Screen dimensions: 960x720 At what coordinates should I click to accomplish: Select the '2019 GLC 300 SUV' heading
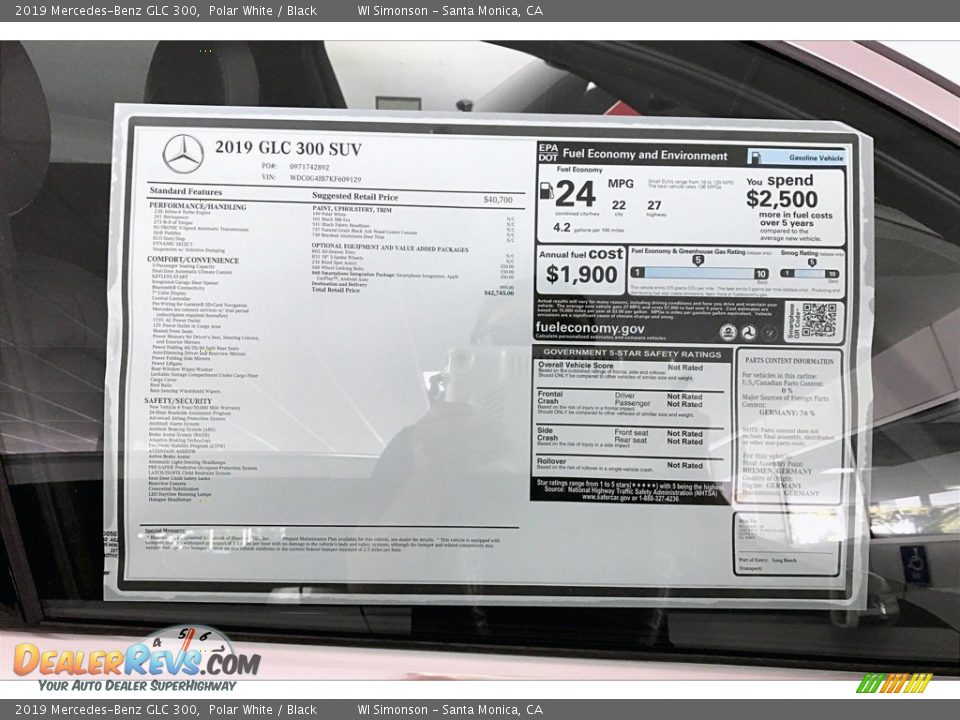click(288, 148)
